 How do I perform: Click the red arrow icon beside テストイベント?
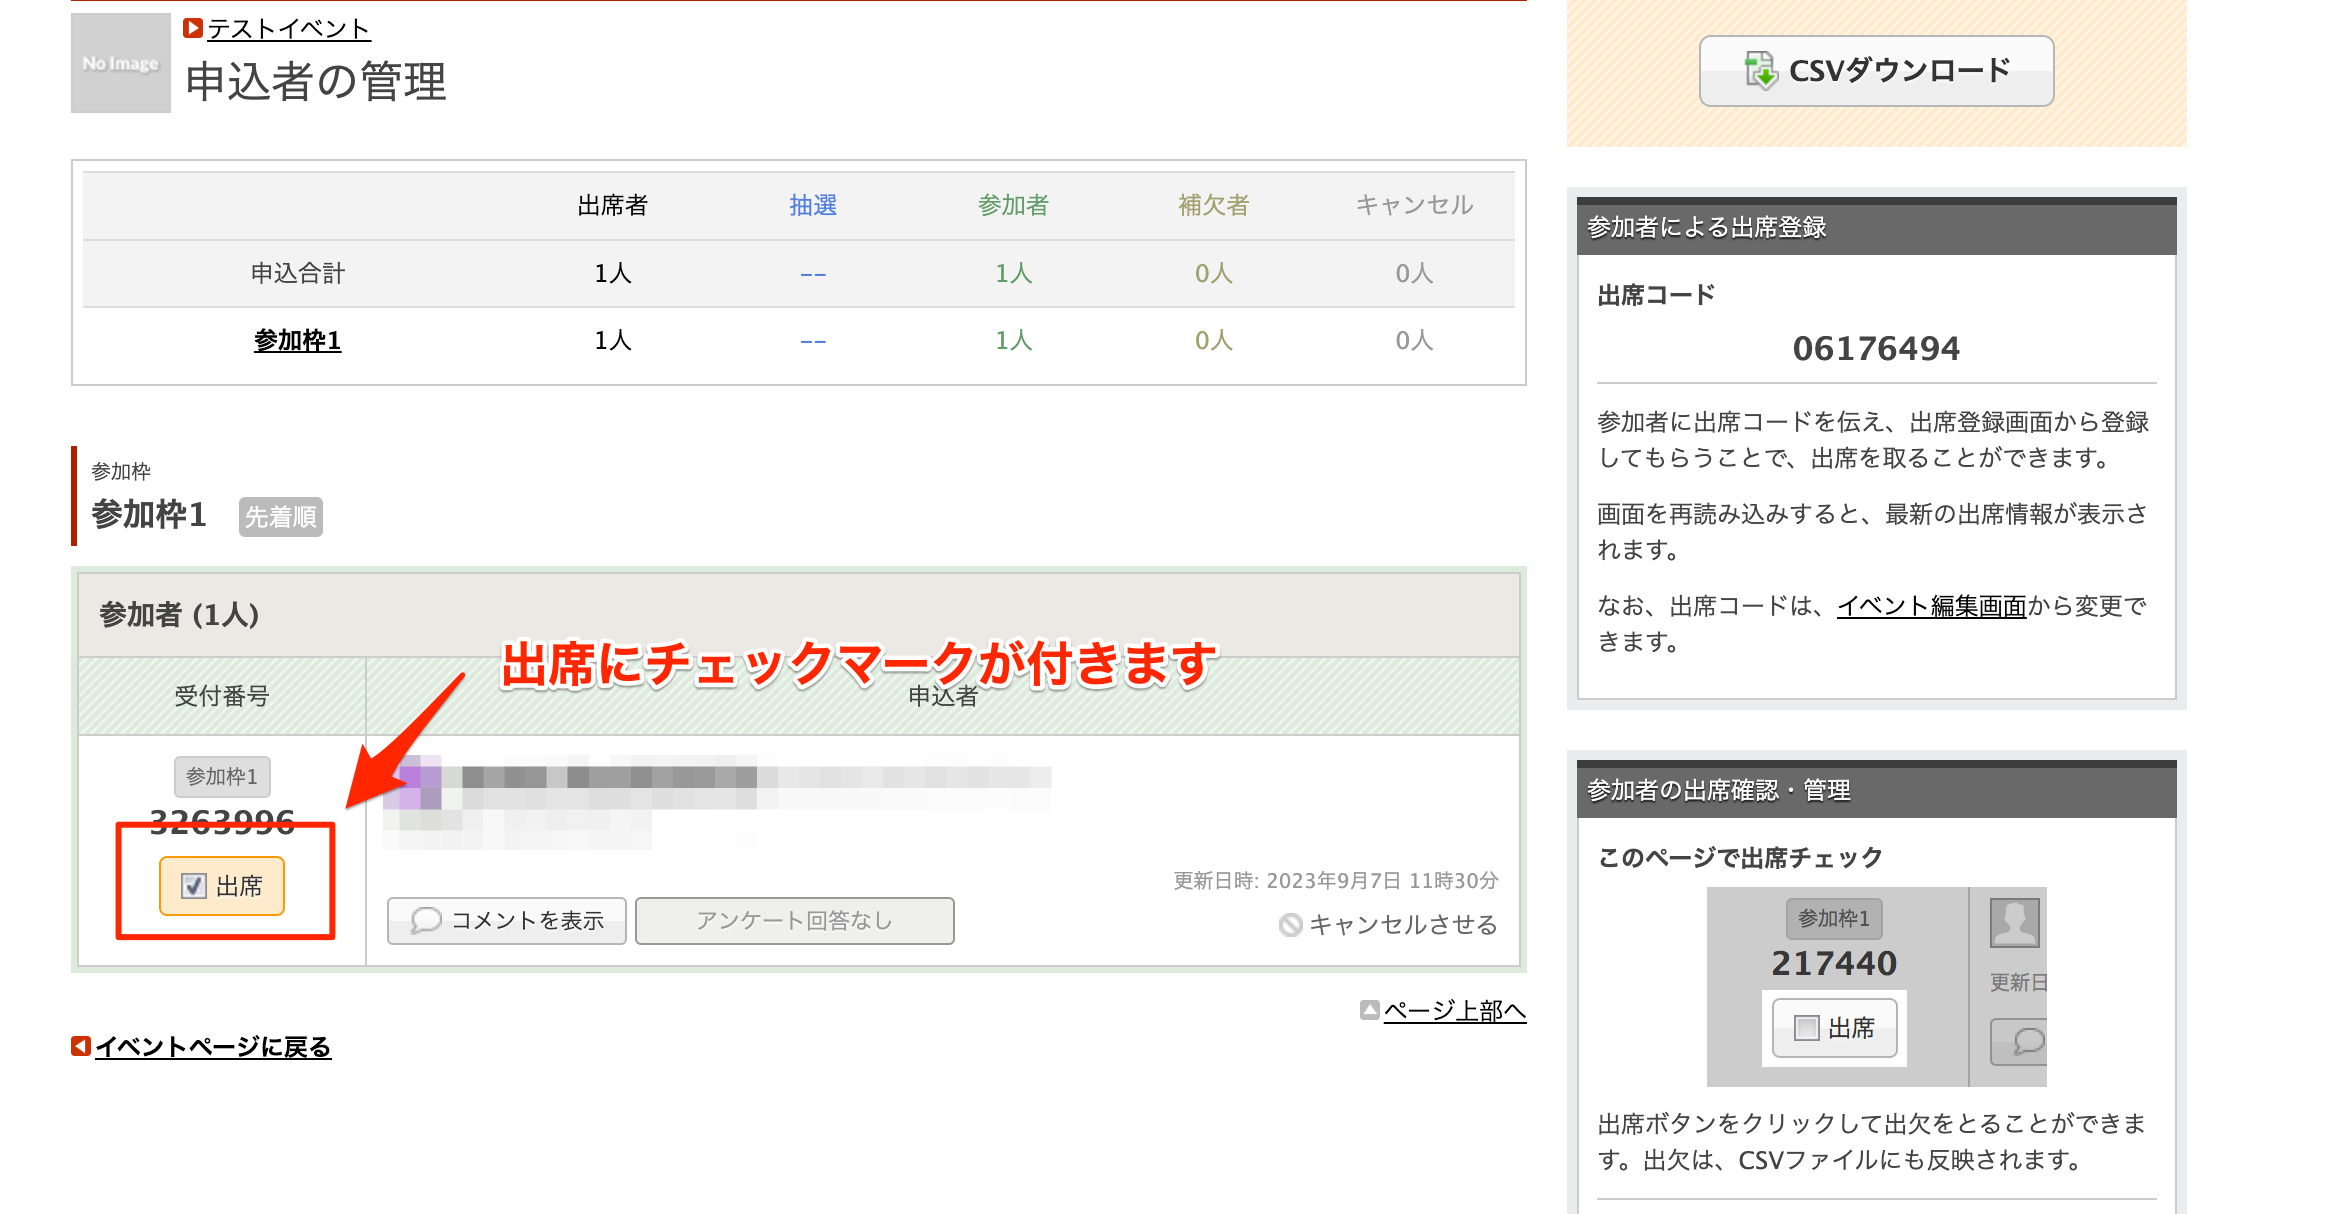point(191,28)
